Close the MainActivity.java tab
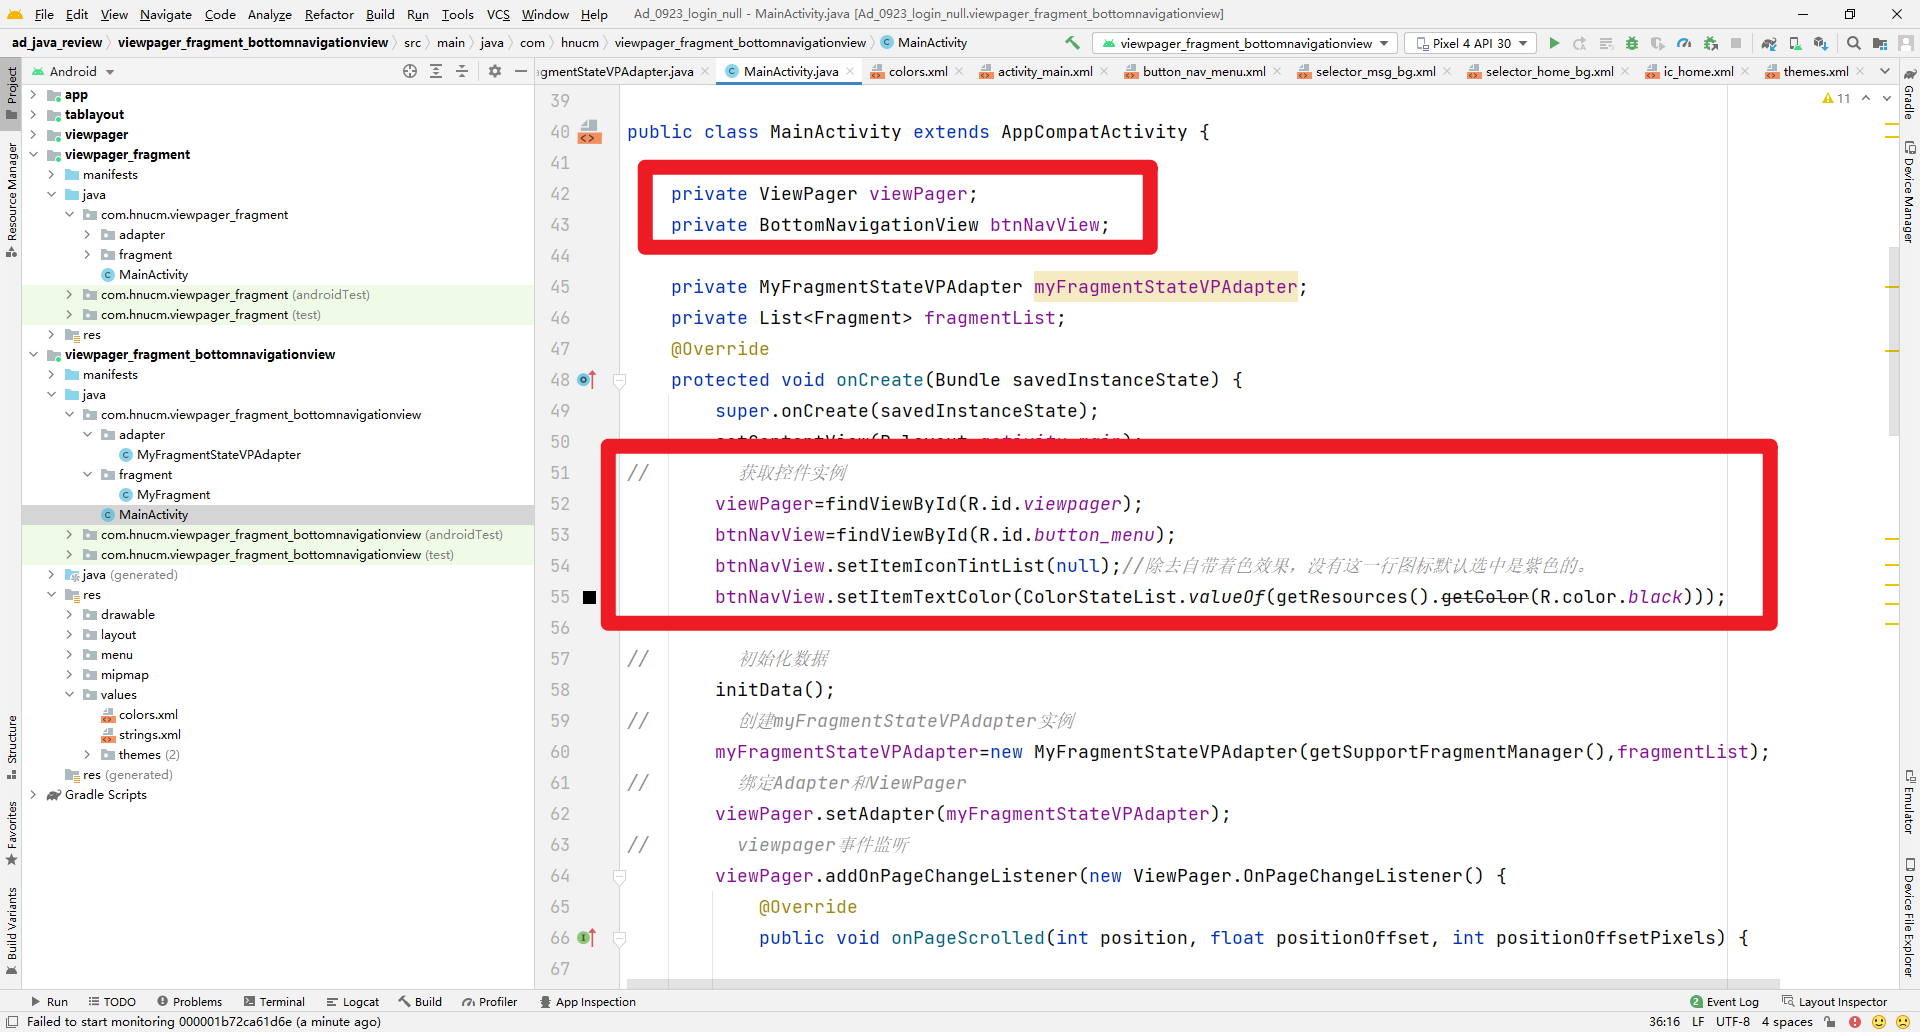 pyautogui.click(x=850, y=71)
